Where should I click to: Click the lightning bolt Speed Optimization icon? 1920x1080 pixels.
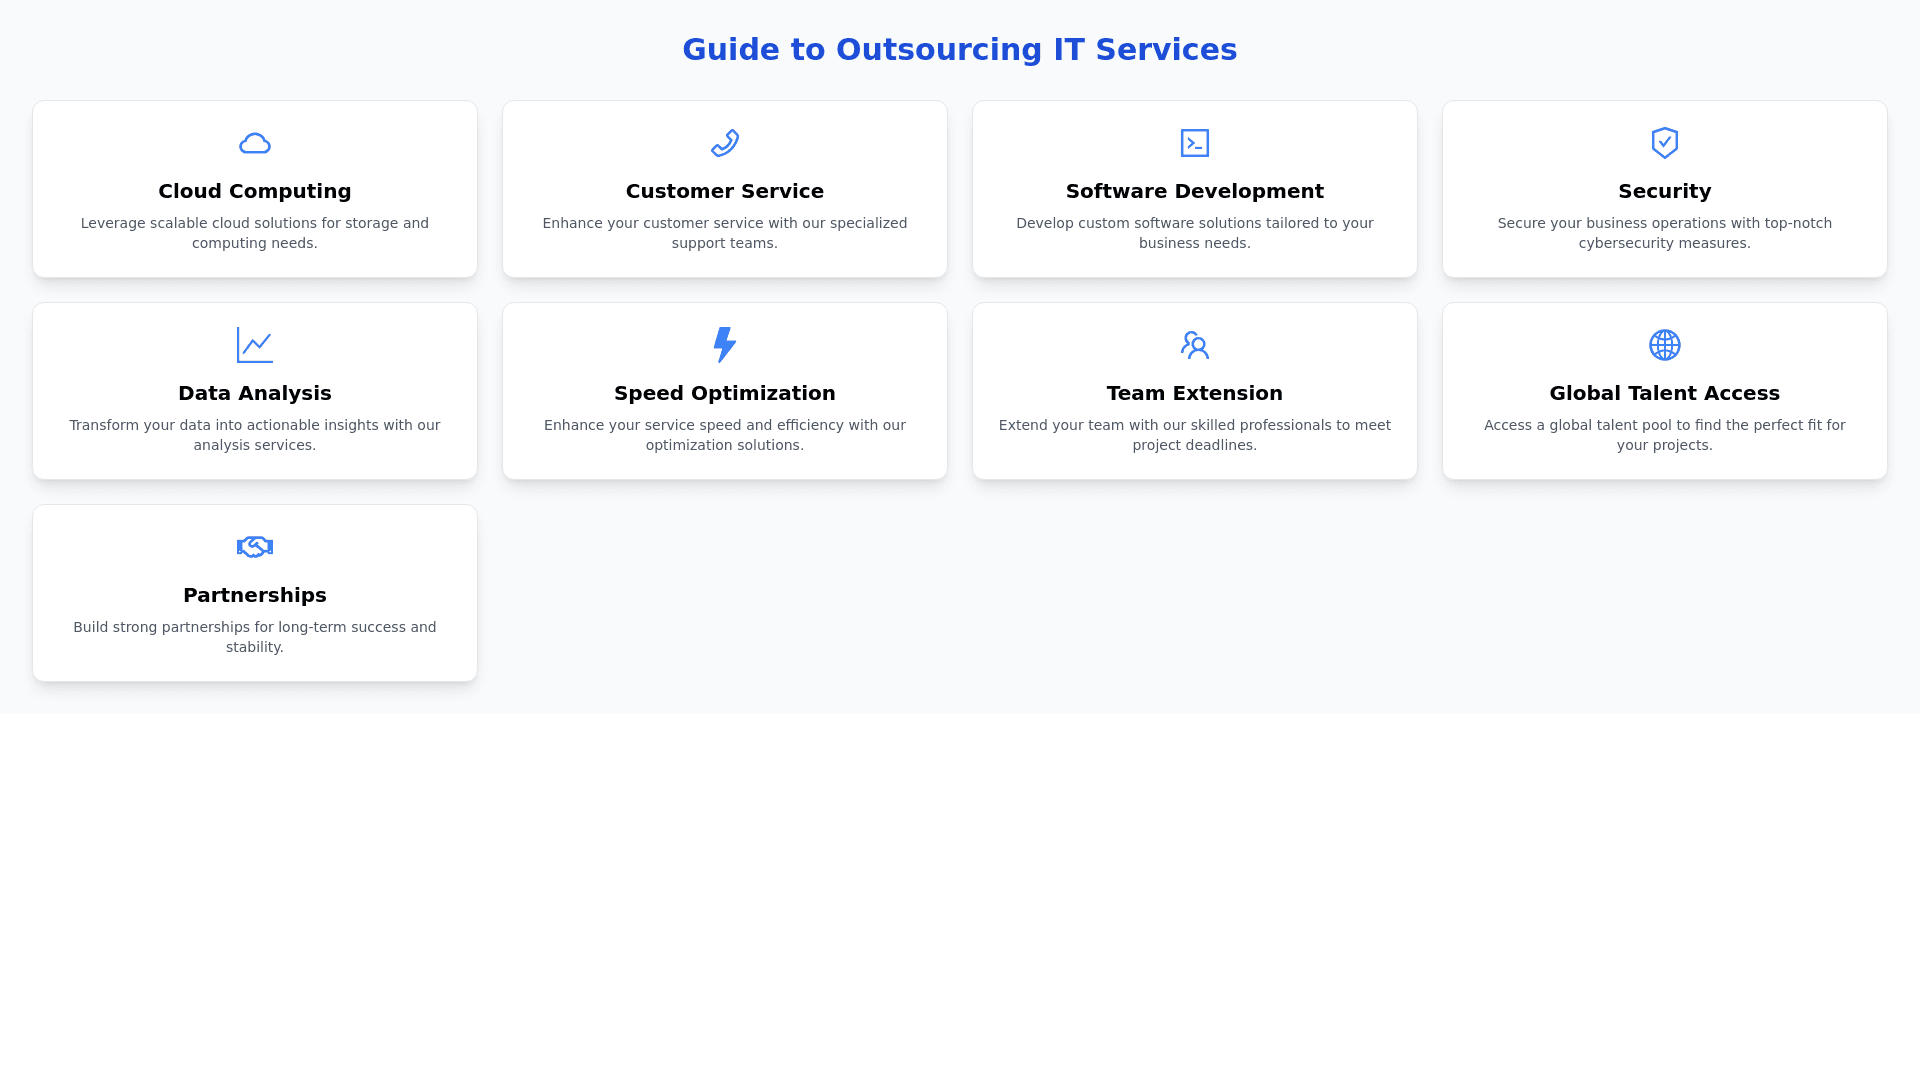pyautogui.click(x=724, y=345)
